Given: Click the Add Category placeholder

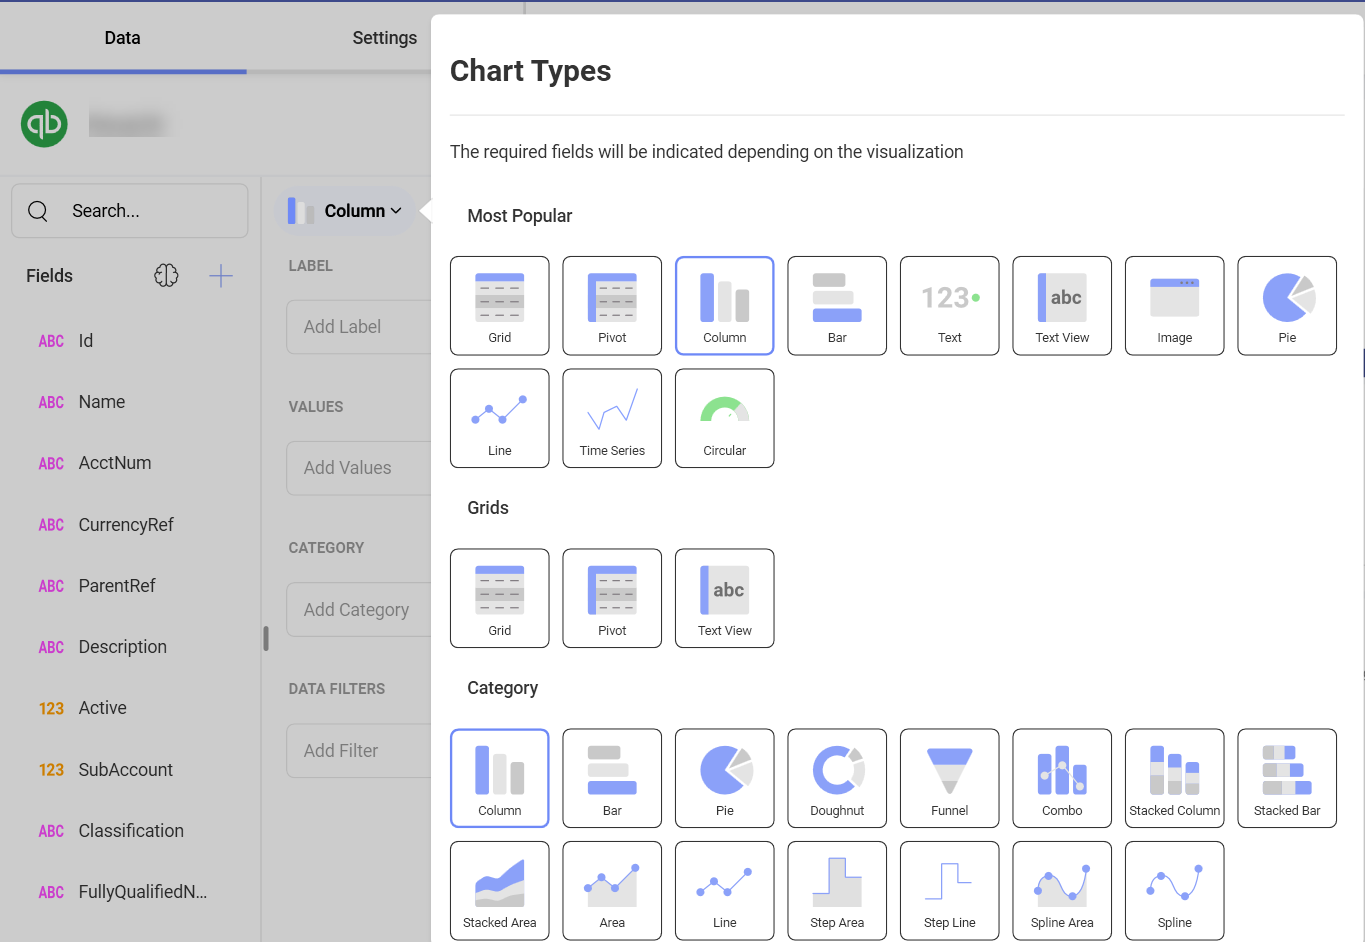Looking at the screenshot, I should pos(358,609).
